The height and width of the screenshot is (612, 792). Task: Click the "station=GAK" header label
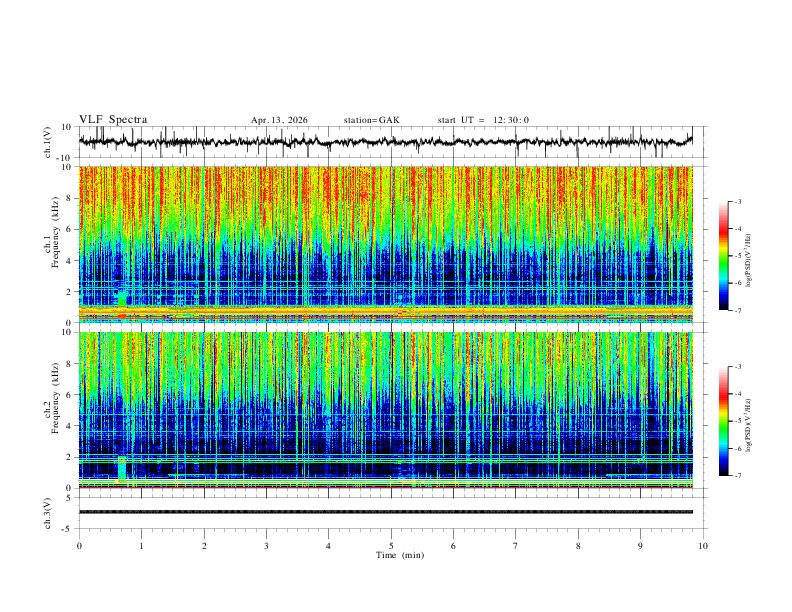[x=372, y=120]
